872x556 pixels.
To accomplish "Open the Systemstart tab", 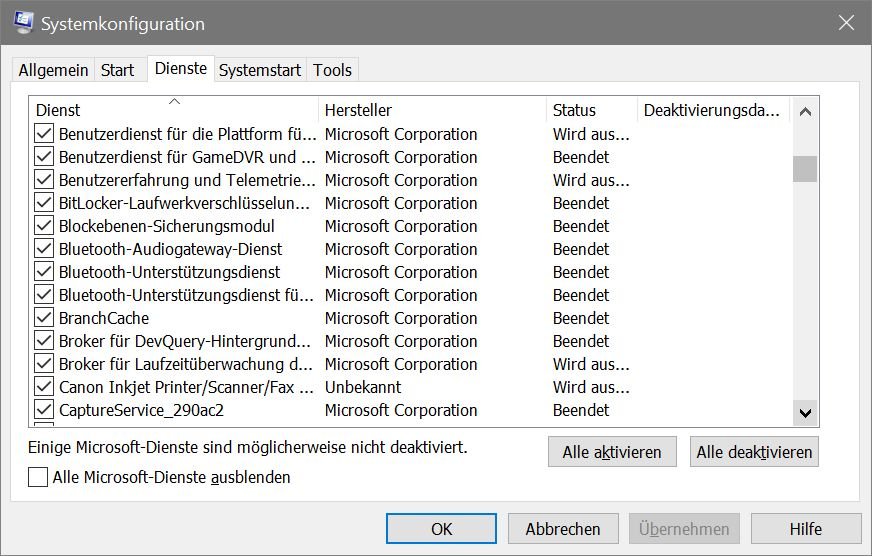I will coord(260,70).
